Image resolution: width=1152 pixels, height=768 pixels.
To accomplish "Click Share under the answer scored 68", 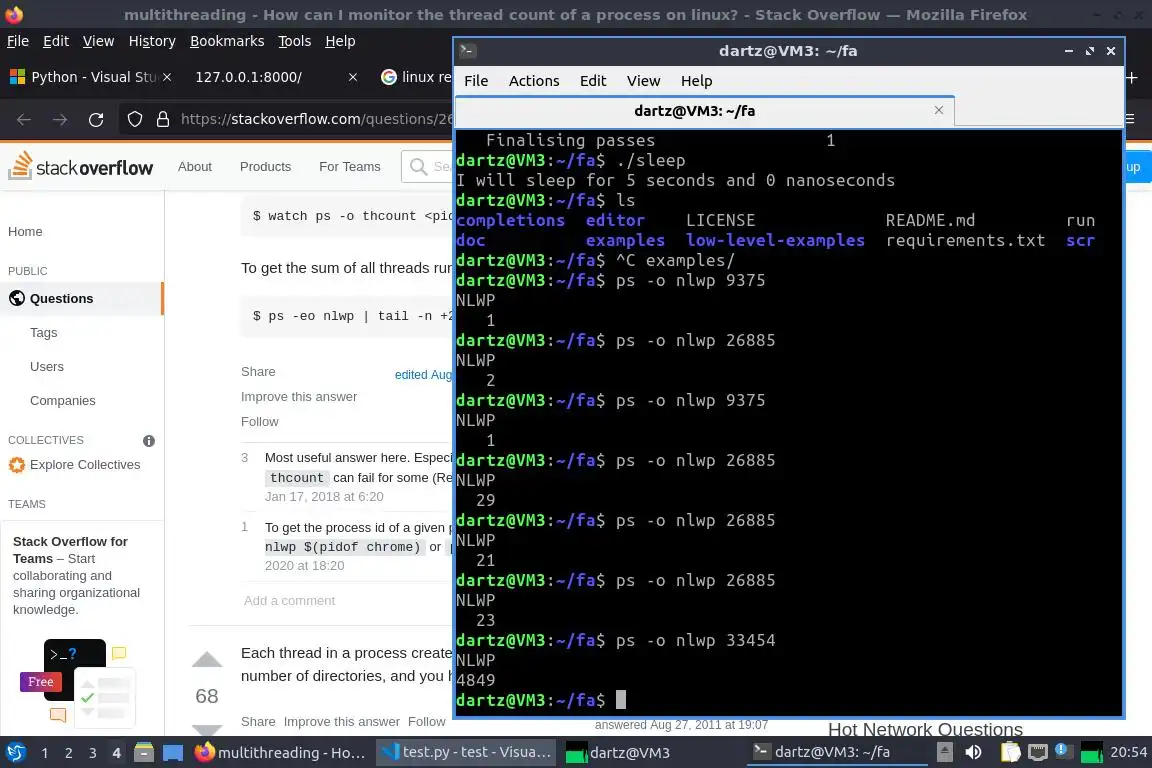I will 258,722.
